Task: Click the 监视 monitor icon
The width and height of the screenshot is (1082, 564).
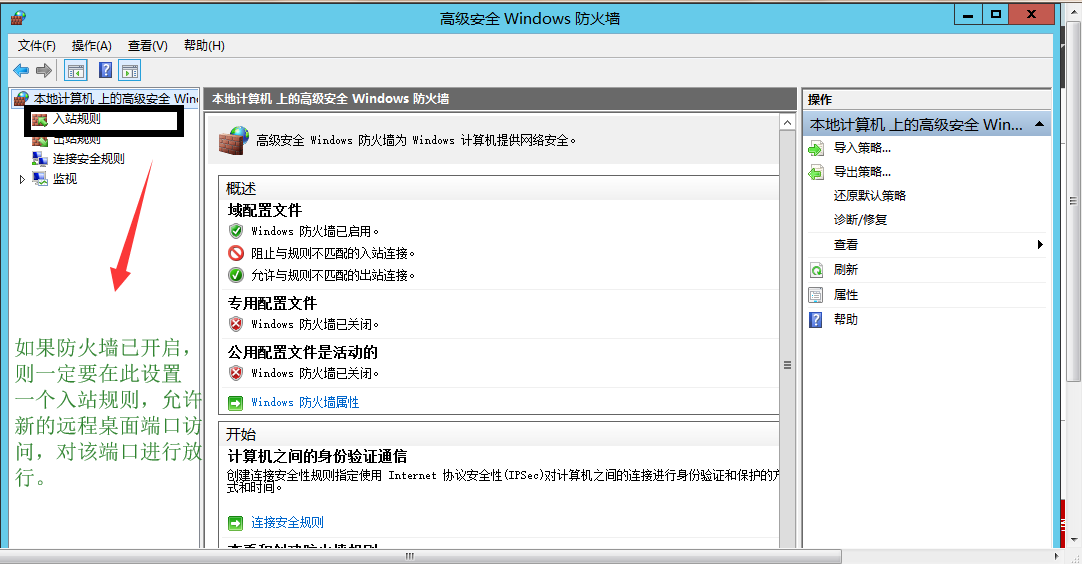Action: coord(40,179)
